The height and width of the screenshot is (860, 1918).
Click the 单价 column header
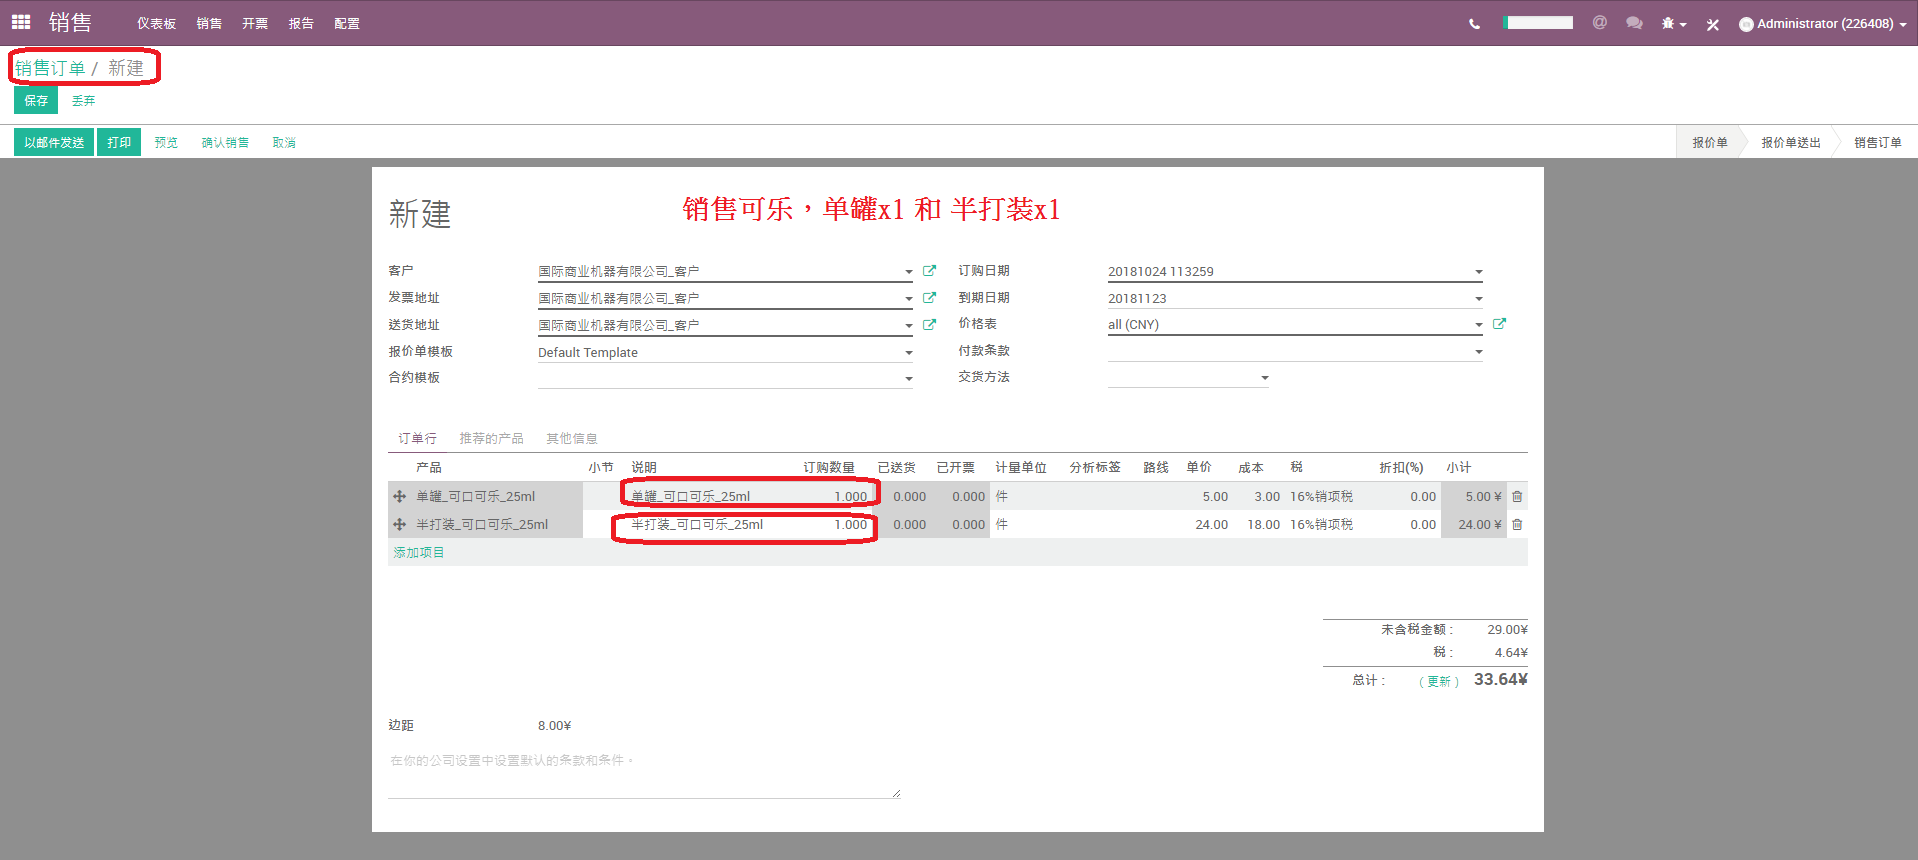tap(1199, 467)
